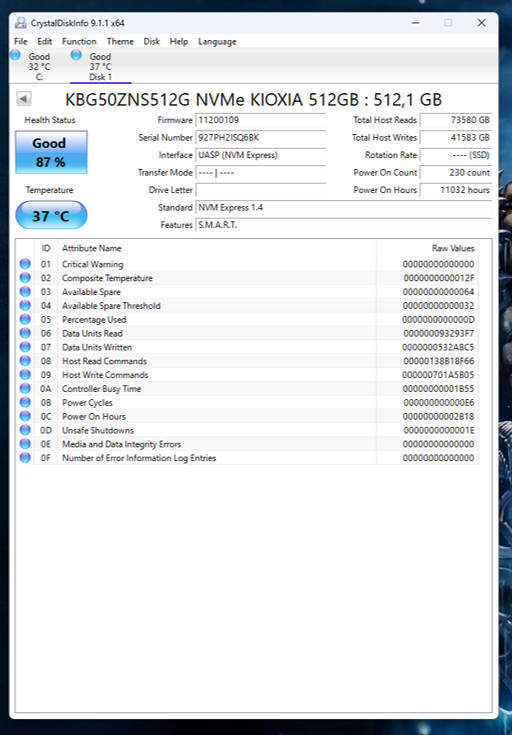
Task: Click the Power On Count value 230 count
Action: click(x=456, y=172)
